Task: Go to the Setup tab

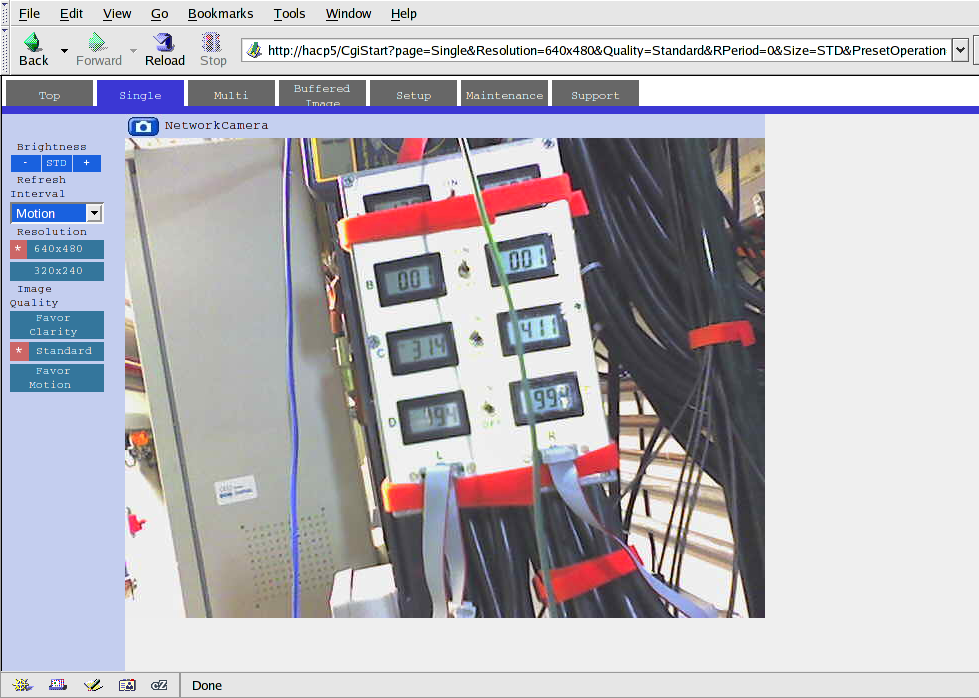Action: (413, 94)
